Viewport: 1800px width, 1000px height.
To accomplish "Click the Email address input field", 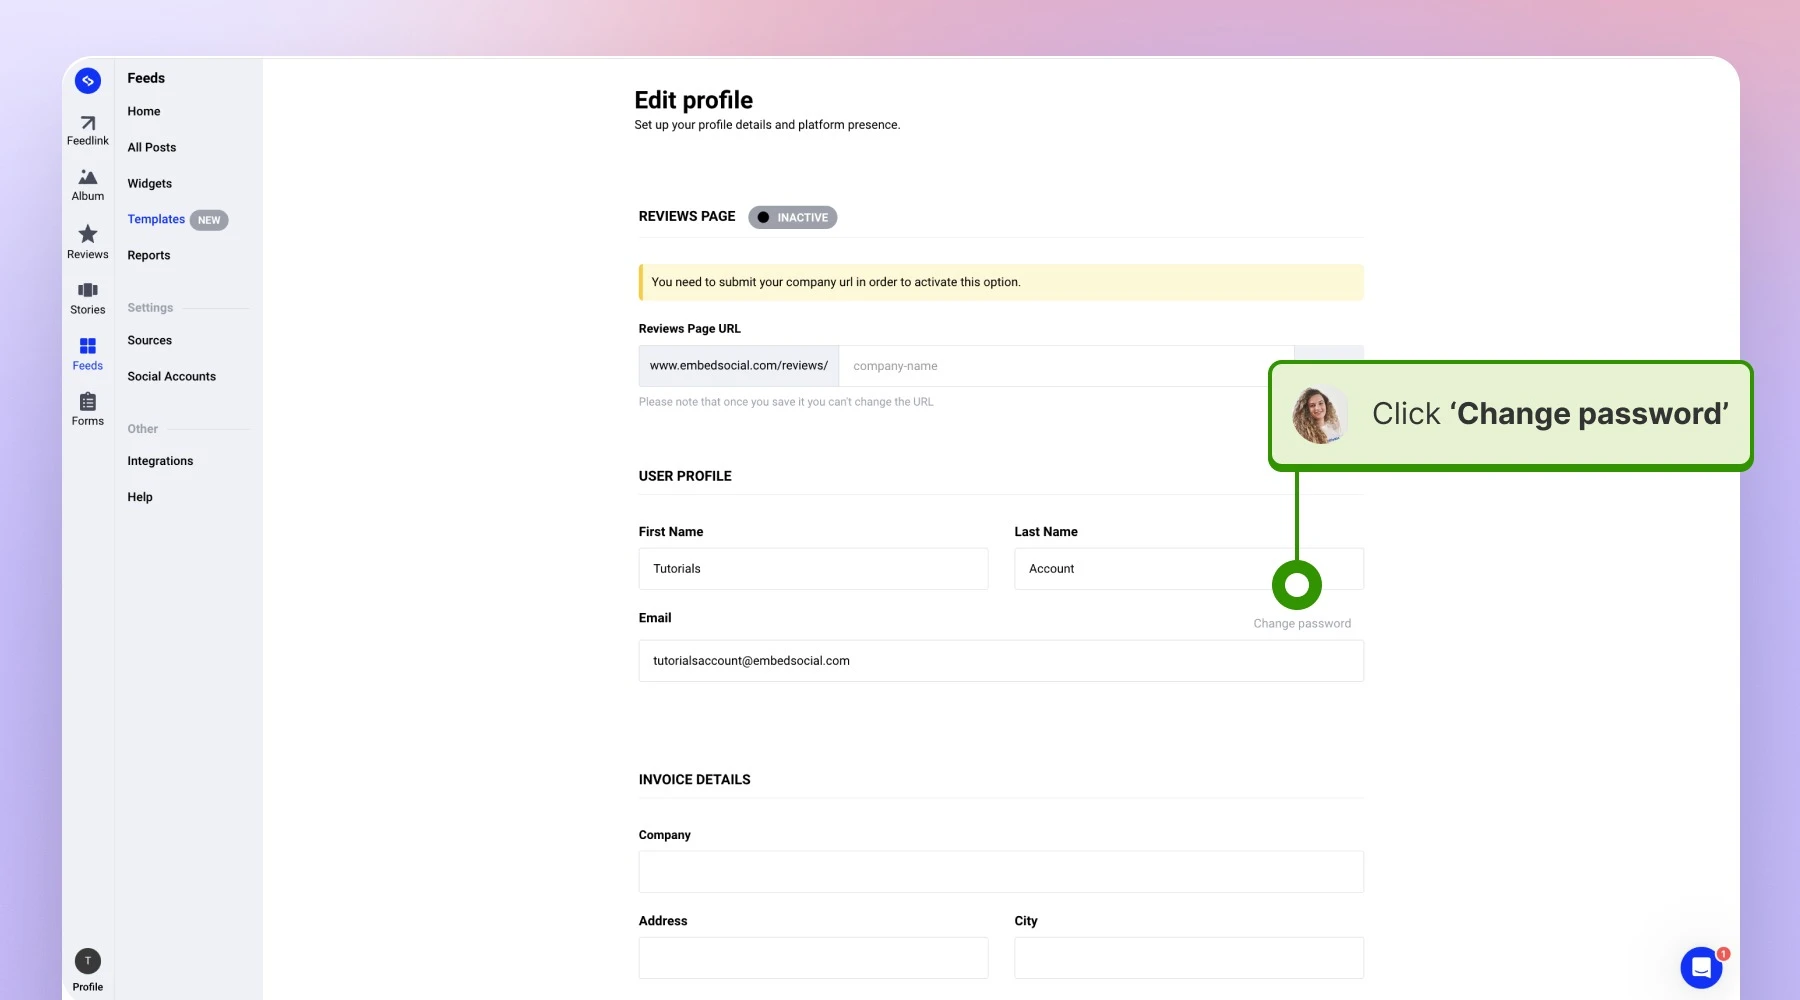I will tap(1001, 661).
